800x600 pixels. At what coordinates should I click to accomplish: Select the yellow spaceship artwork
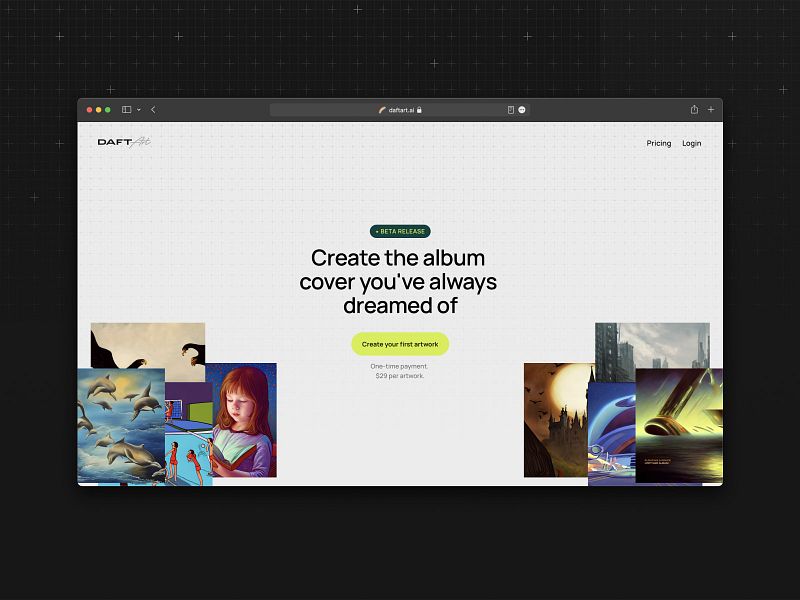pyautogui.click(x=679, y=426)
